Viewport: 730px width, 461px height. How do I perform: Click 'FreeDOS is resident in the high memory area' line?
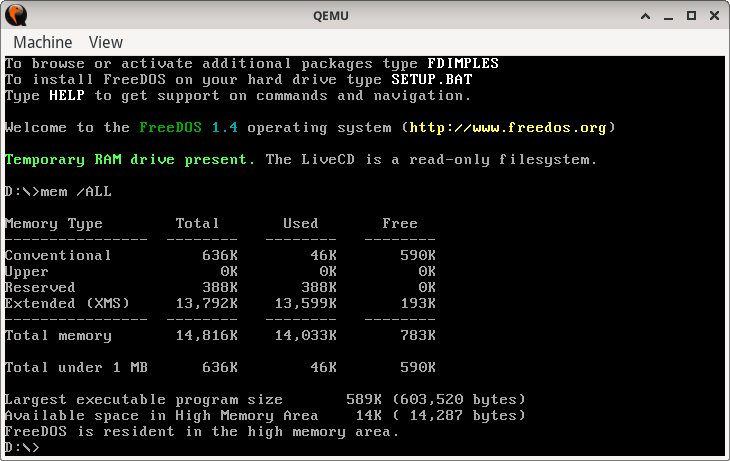(202, 432)
